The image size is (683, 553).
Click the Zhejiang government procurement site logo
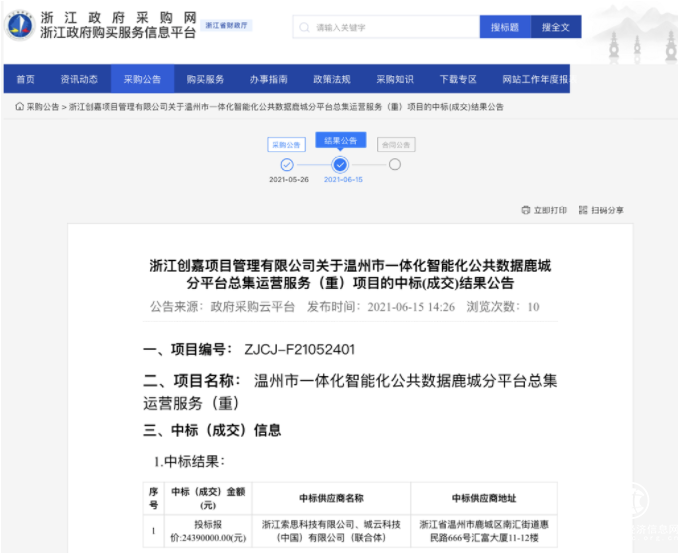pyautogui.click(x=19, y=25)
